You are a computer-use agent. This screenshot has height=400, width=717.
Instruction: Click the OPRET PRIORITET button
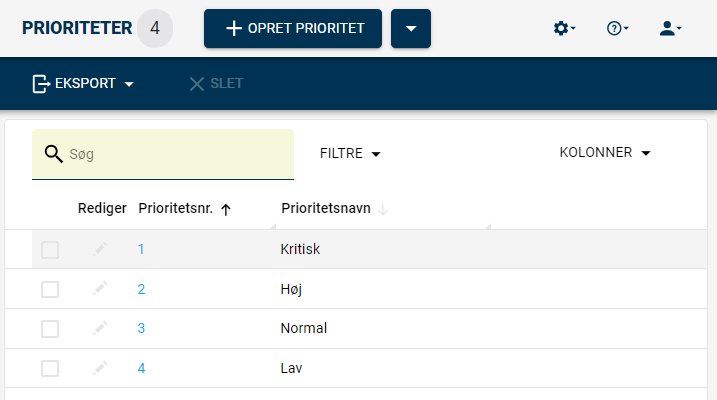[293, 28]
